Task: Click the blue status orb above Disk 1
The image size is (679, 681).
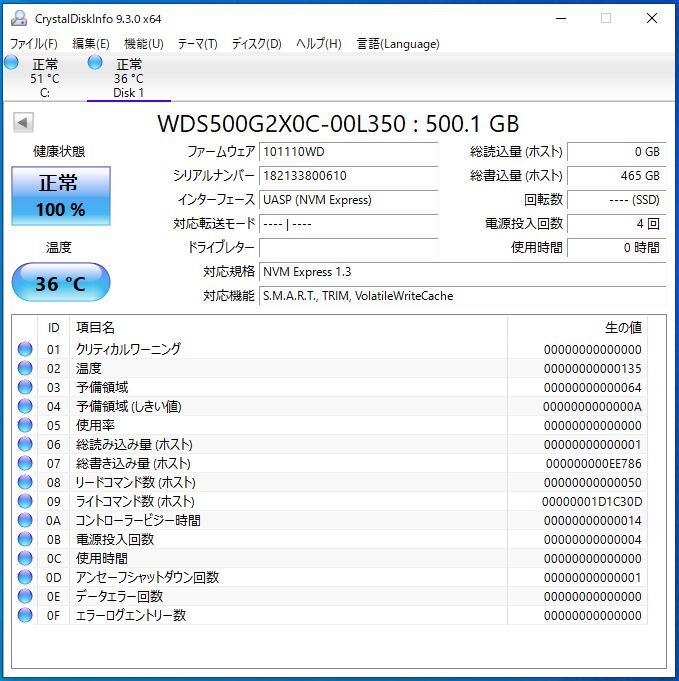Action: 95,63
